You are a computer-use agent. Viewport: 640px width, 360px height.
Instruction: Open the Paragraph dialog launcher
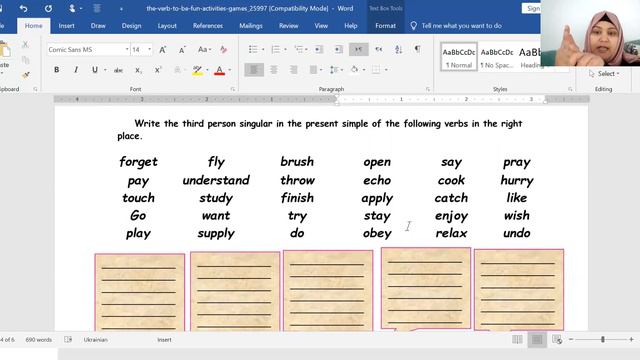(428, 89)
